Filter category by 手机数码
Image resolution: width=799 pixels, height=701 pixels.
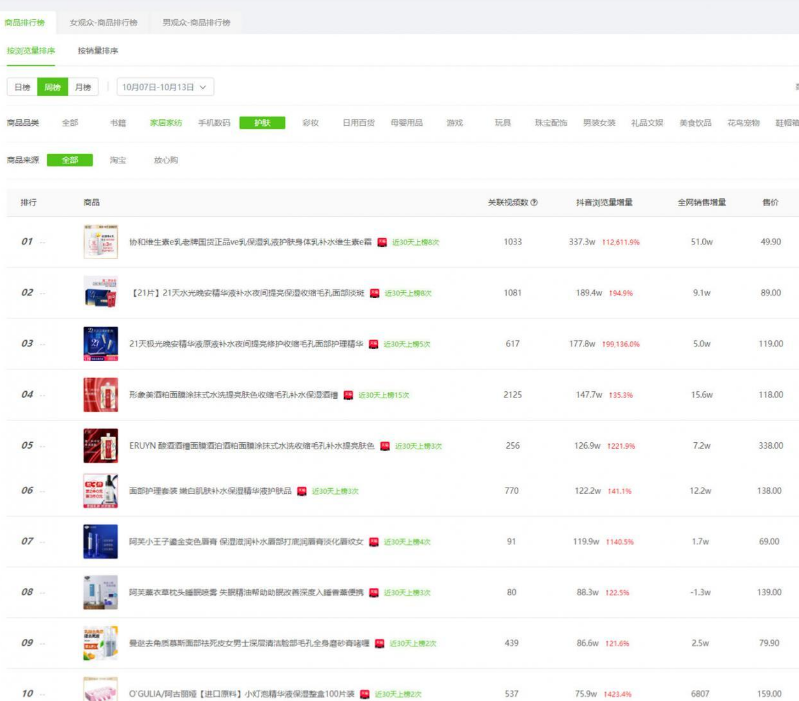click(x=214, y=123)
